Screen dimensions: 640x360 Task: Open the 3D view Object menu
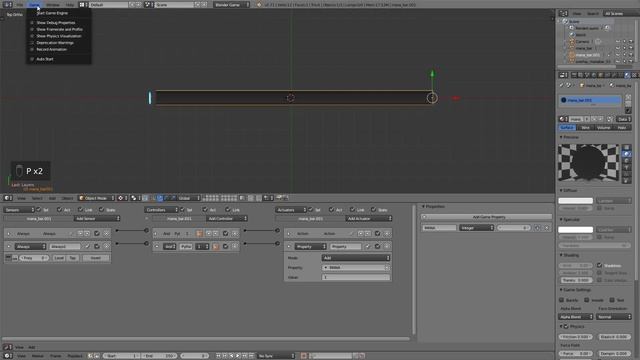pos(67,198)
